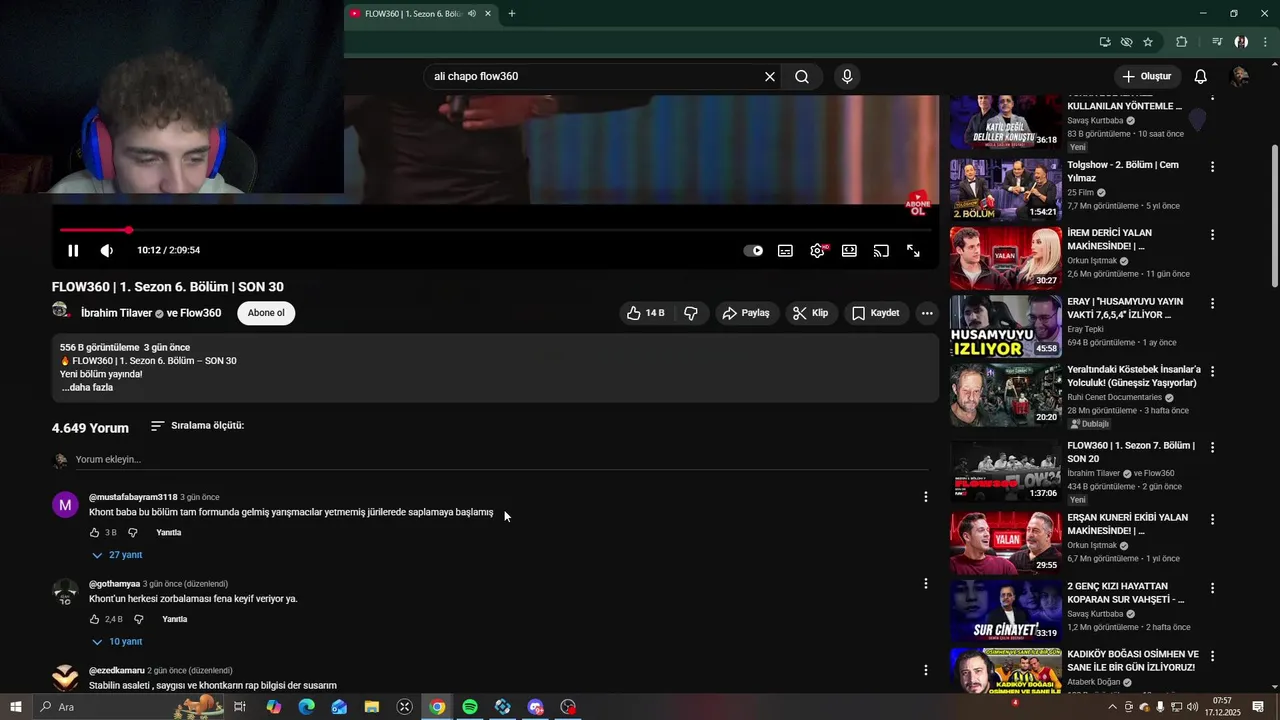Close the FLOW360 browser tab
The width and height of the screenshot is (1280, 720).
tap(488, 14)
